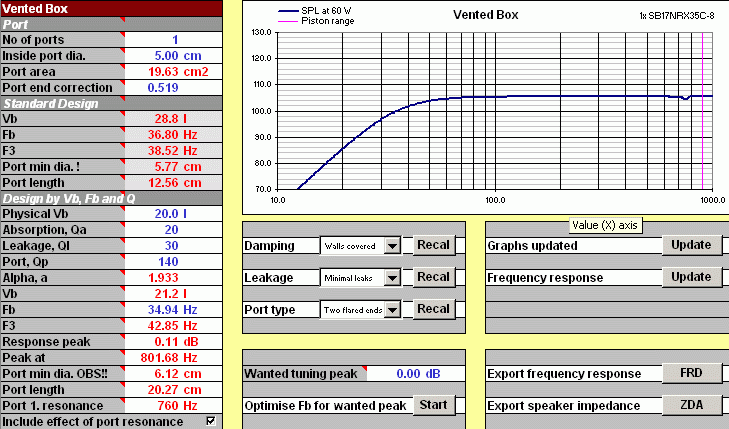Update the Frequency response
This screenshot has width=729, height=429.
[690, 277]
